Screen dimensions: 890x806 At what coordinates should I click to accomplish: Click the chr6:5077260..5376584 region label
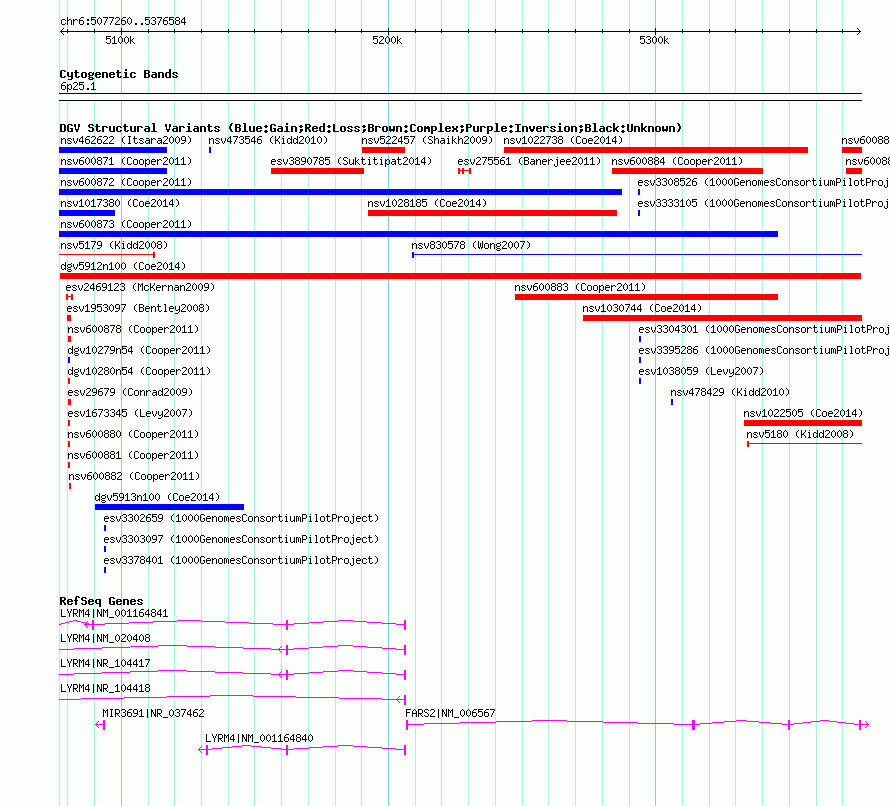tap(123, 21)
